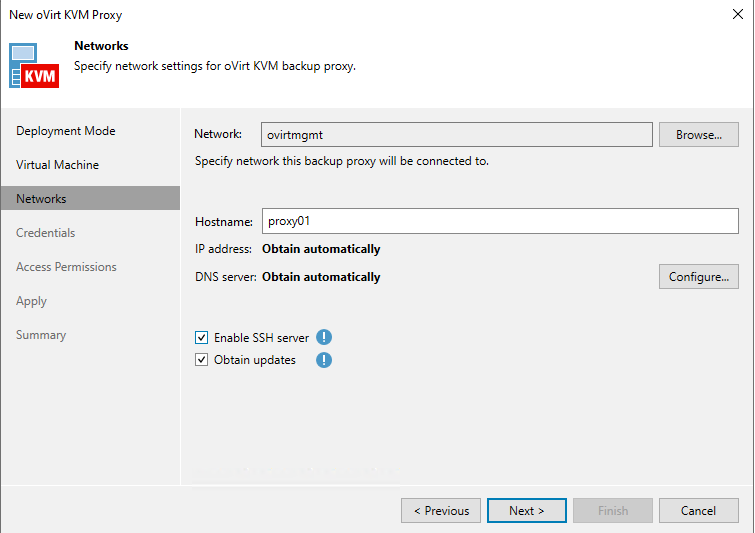Toggle the Obtain updates checkbox
The height and width of the screenshot is (533, 755).
pos(202,360)
